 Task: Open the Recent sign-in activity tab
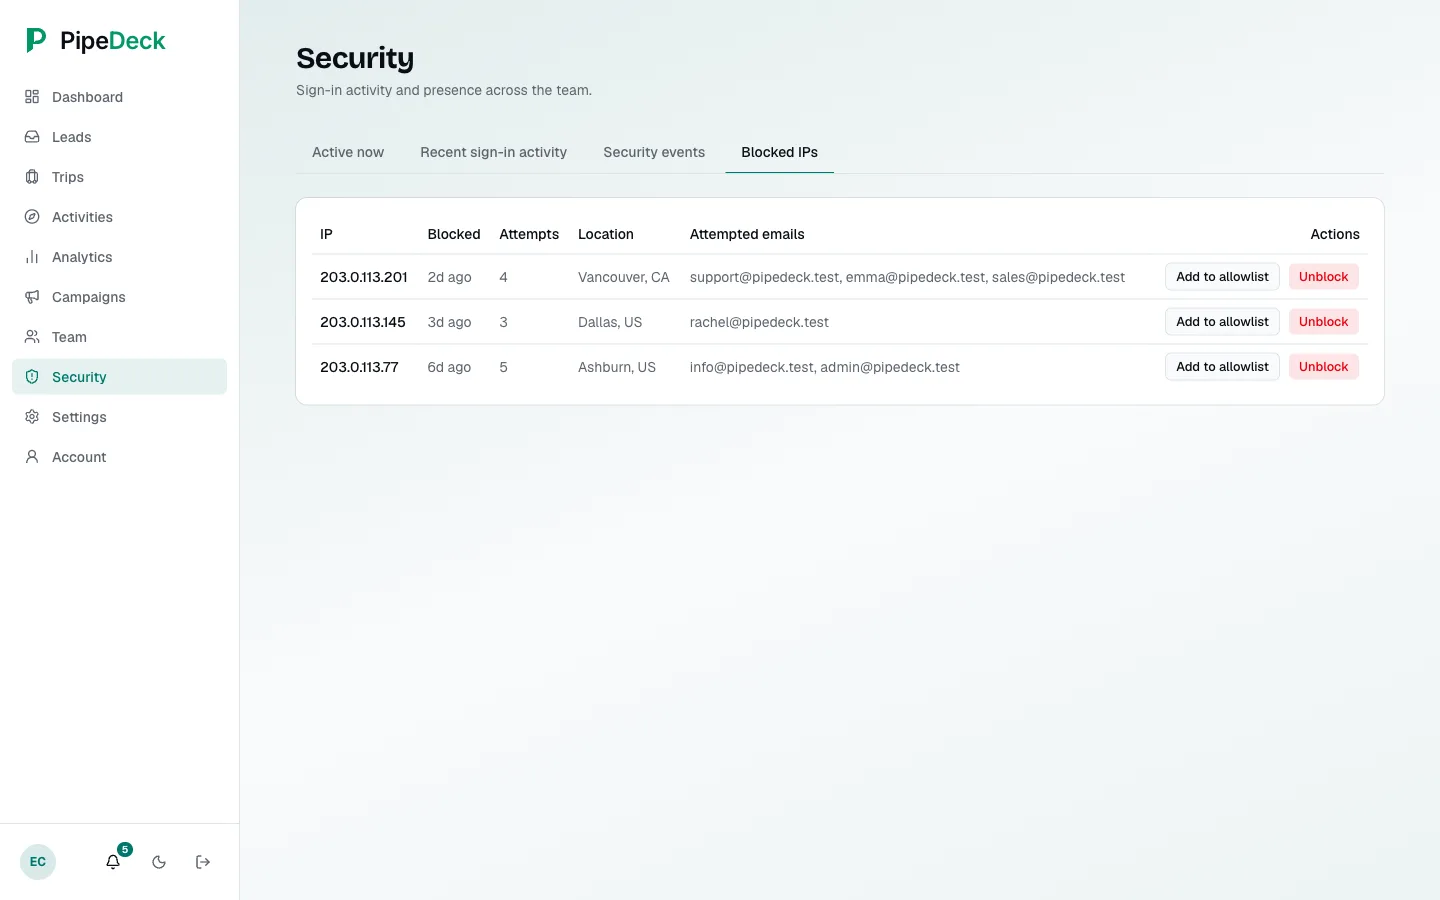pos(493,152)
